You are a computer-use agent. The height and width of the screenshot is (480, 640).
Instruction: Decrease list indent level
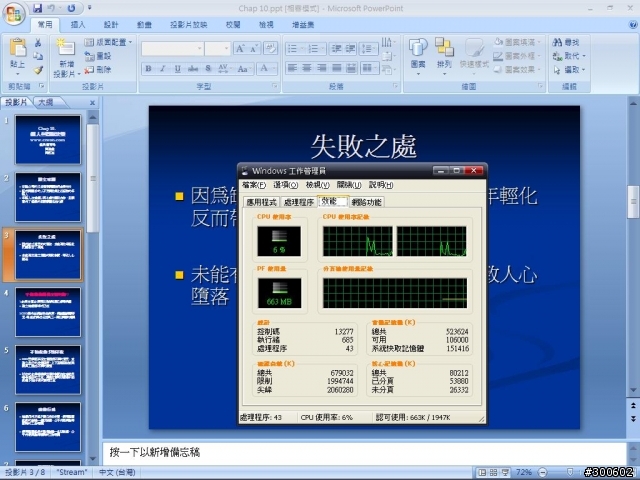[x=336, y=49]
